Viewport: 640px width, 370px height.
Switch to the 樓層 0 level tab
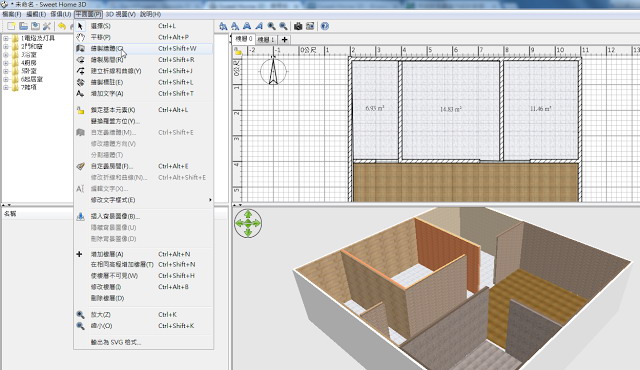tap(244, 40)
